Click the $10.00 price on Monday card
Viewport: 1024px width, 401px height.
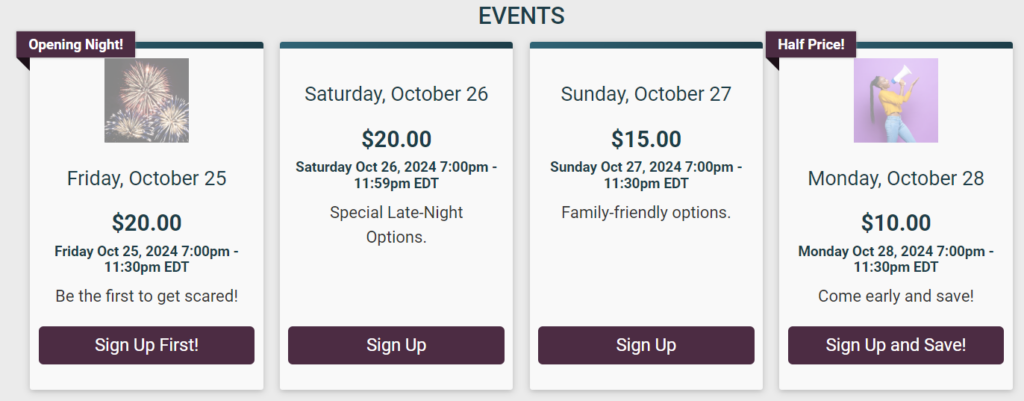coord(895,223)
